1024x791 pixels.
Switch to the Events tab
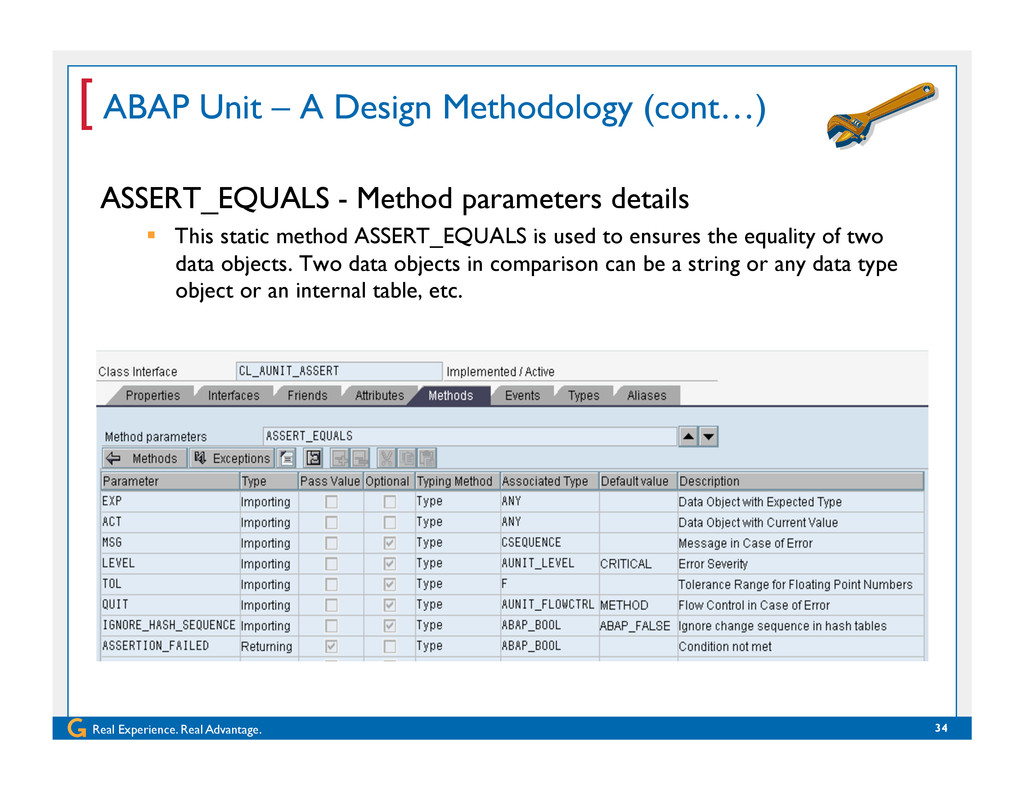pos(522,396)
